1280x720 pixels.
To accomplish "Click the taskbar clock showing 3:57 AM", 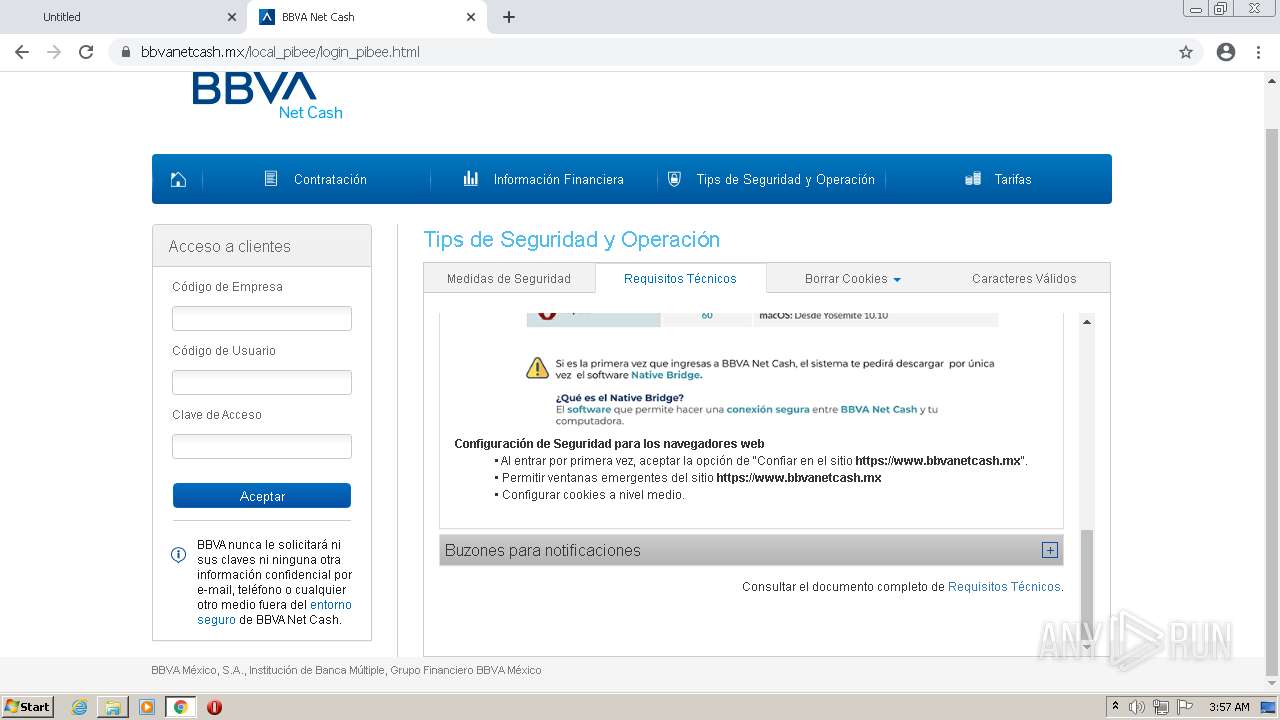I will click(x=1229, y=707).
